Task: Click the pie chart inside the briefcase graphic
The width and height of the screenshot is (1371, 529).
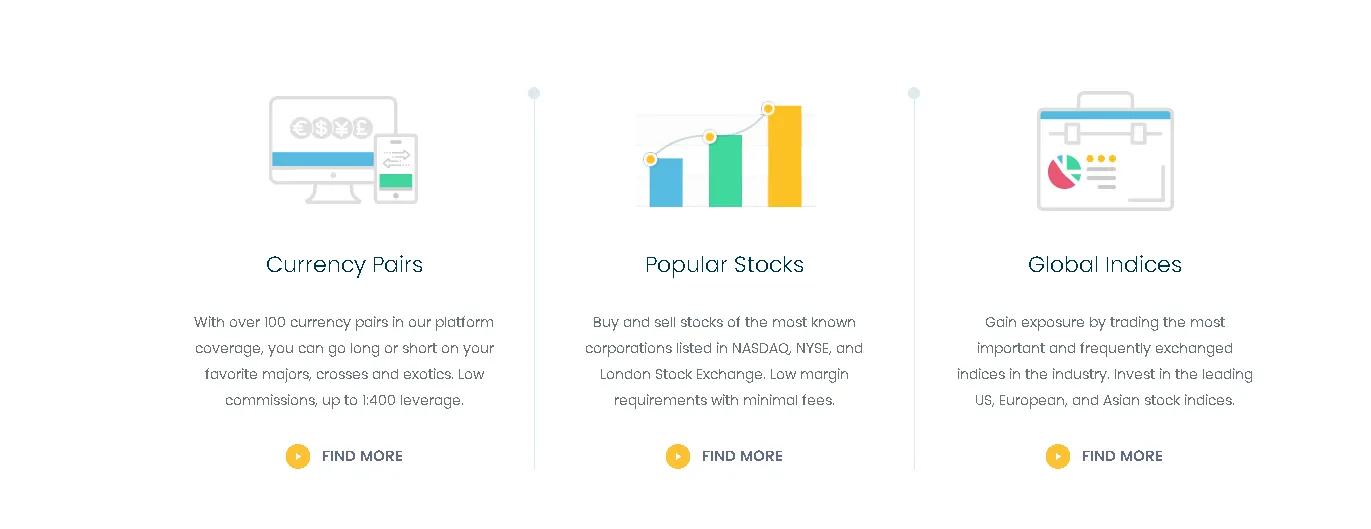Action: (x=1065, y=172)
